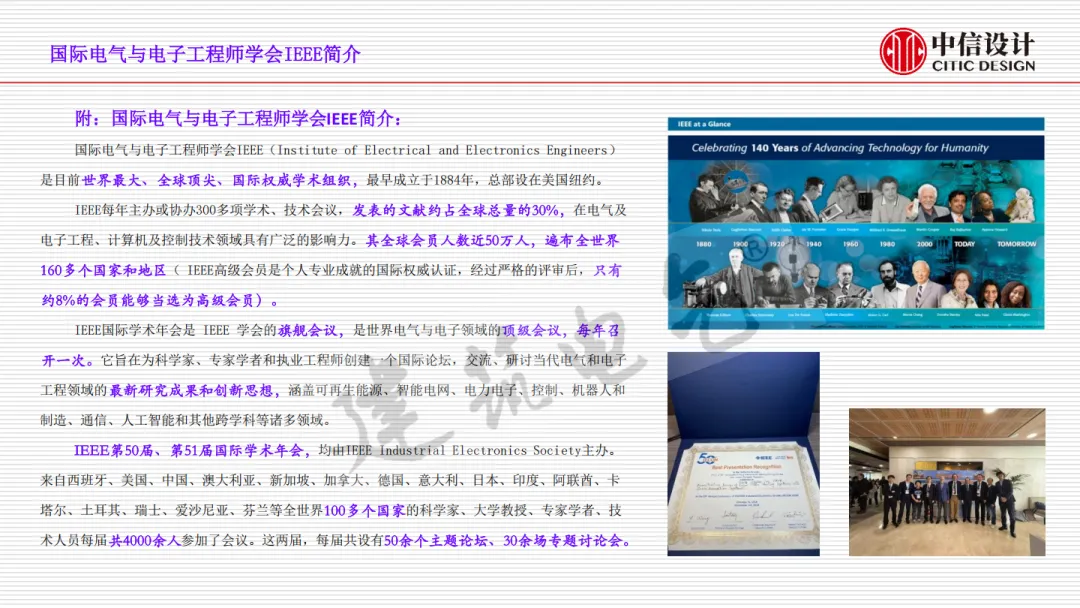
Task: Click the text '最早成立于1884年，总部设在美国纽约'
Action: (481, 180)
